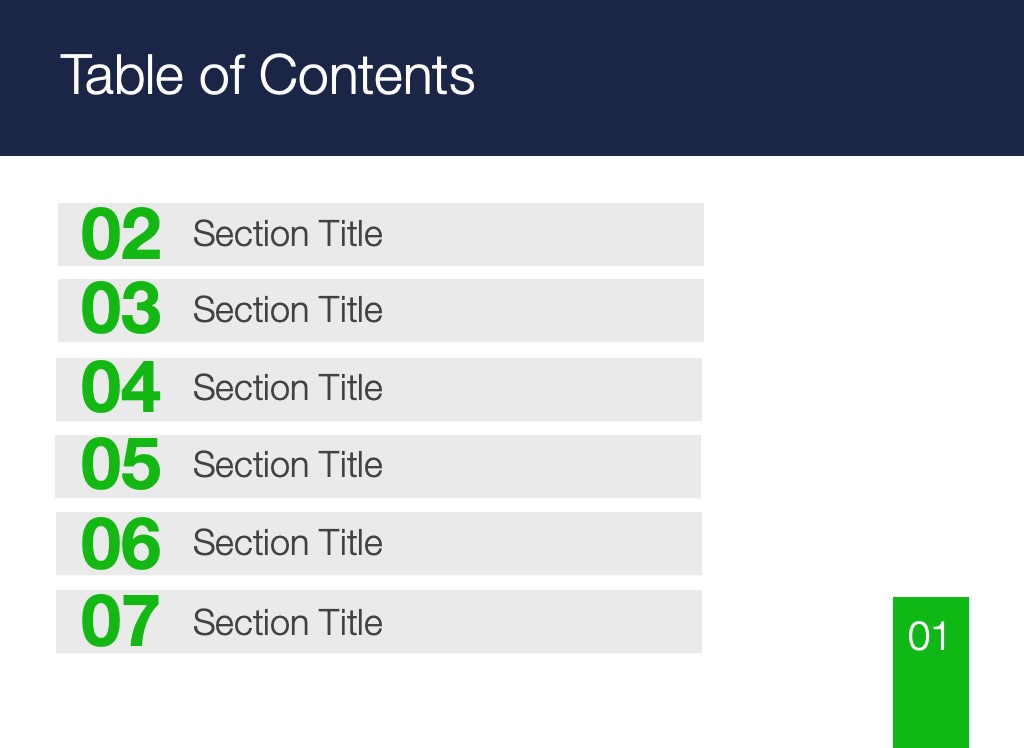Select the green page number box
Image resolution: width=1024 pixels, height=748 pixels.
pyautogui.click(x=931, y=672)
